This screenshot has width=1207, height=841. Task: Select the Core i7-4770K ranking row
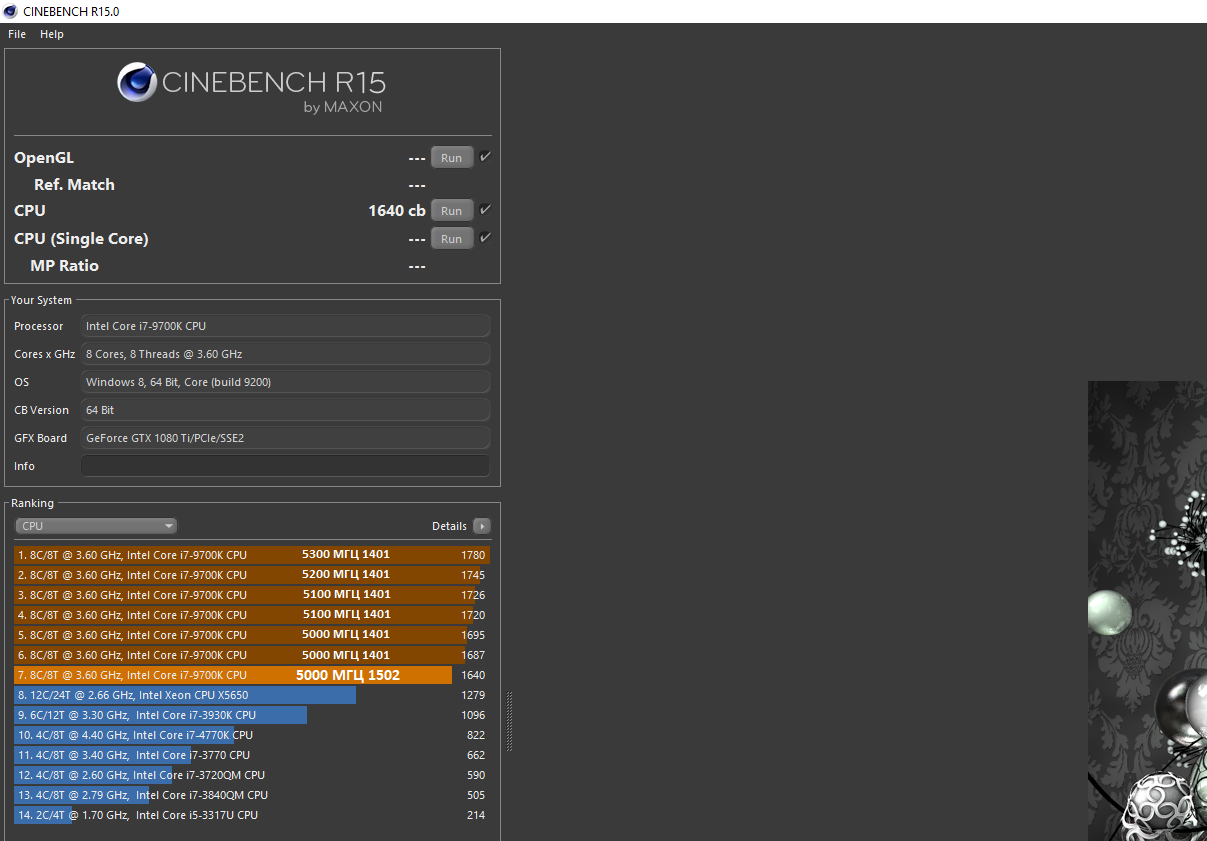click(252, 735)
